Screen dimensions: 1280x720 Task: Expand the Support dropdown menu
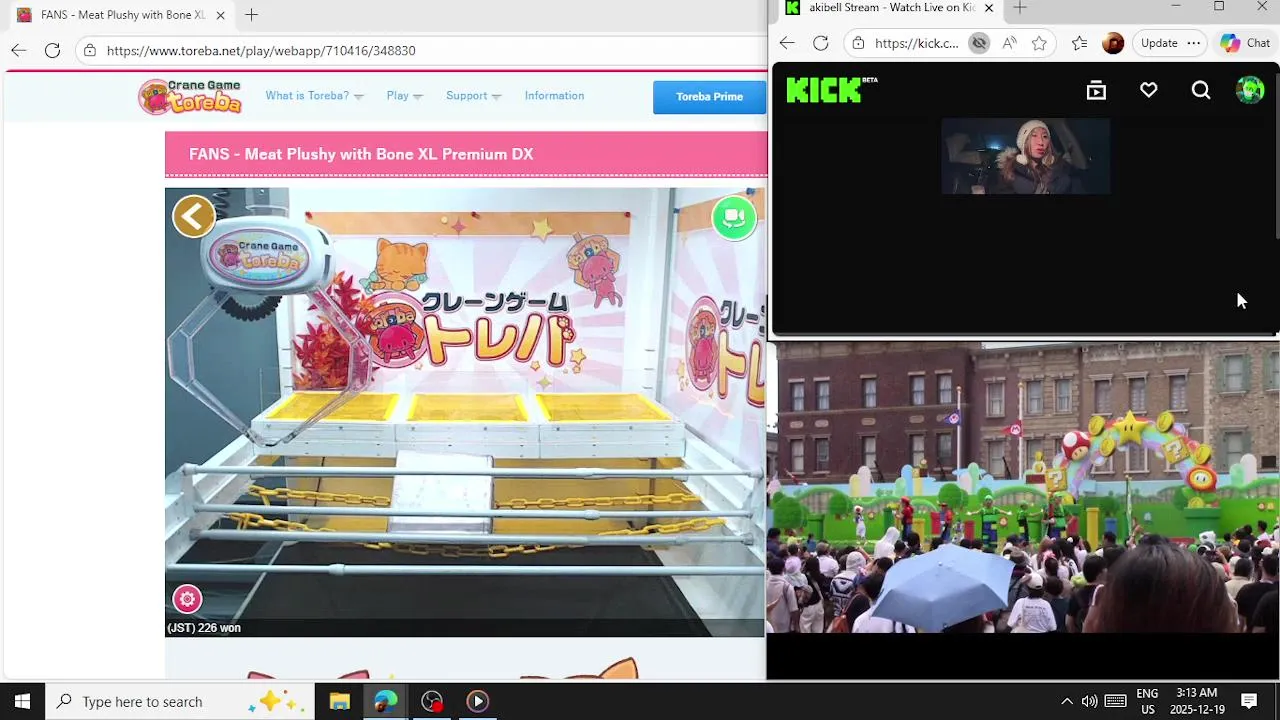pyautogui.click(x=473, y=96)
